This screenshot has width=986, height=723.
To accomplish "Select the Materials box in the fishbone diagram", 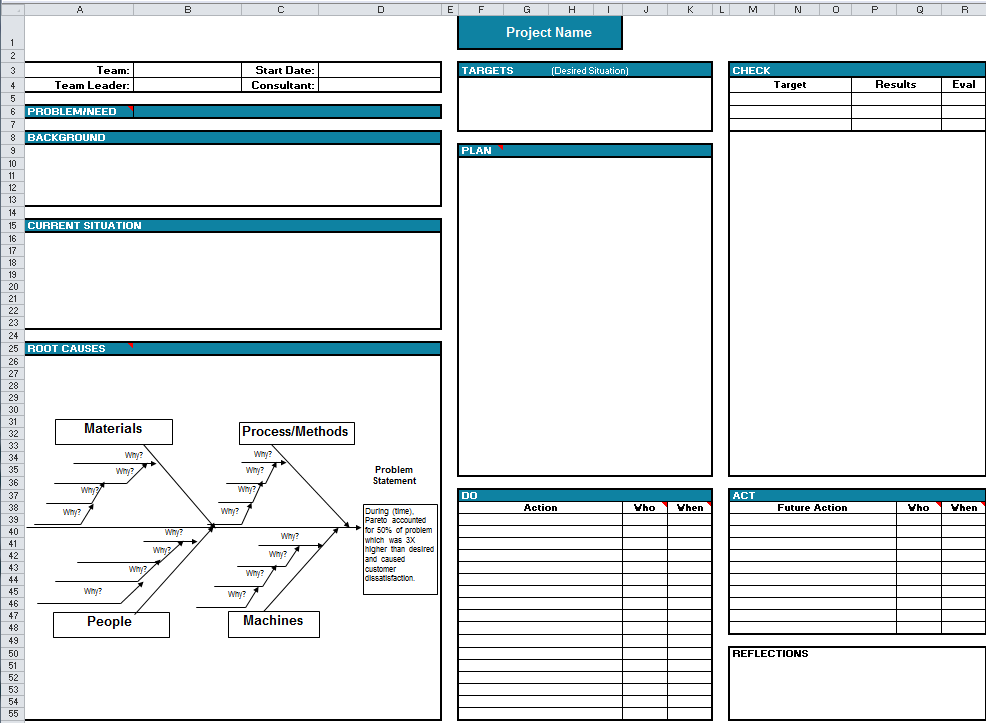I will [113, 431].
